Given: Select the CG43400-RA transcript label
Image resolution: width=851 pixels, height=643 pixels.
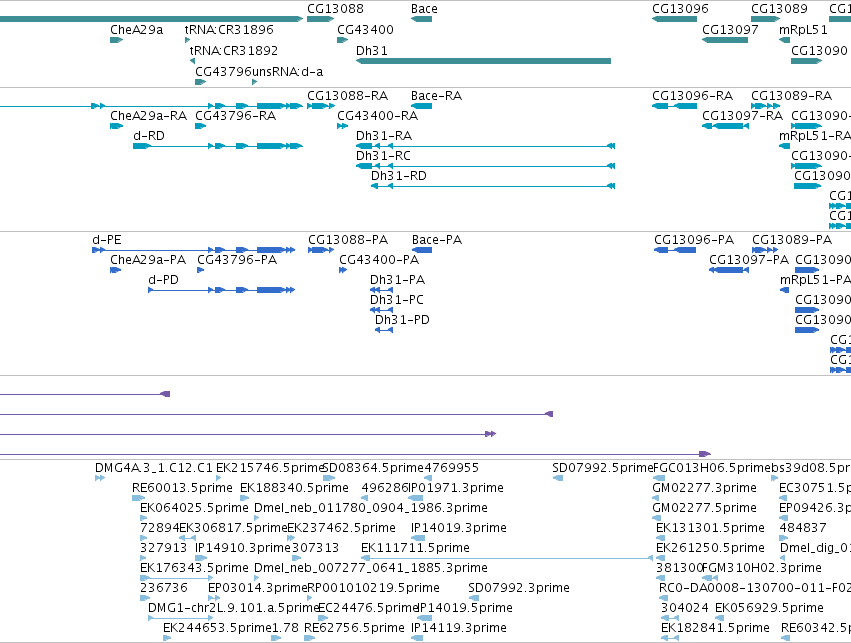Looking at the screenshot, I should [x=377, y=116].
